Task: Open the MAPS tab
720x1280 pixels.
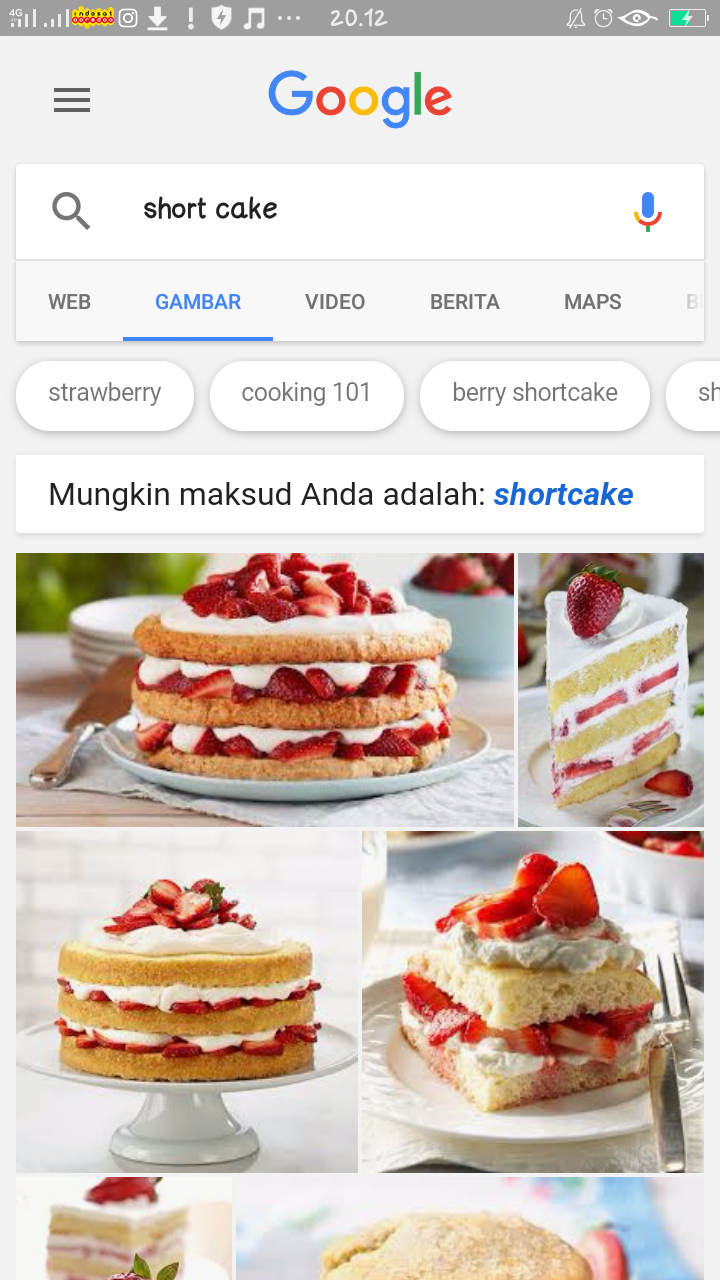Action: (593, 302)
